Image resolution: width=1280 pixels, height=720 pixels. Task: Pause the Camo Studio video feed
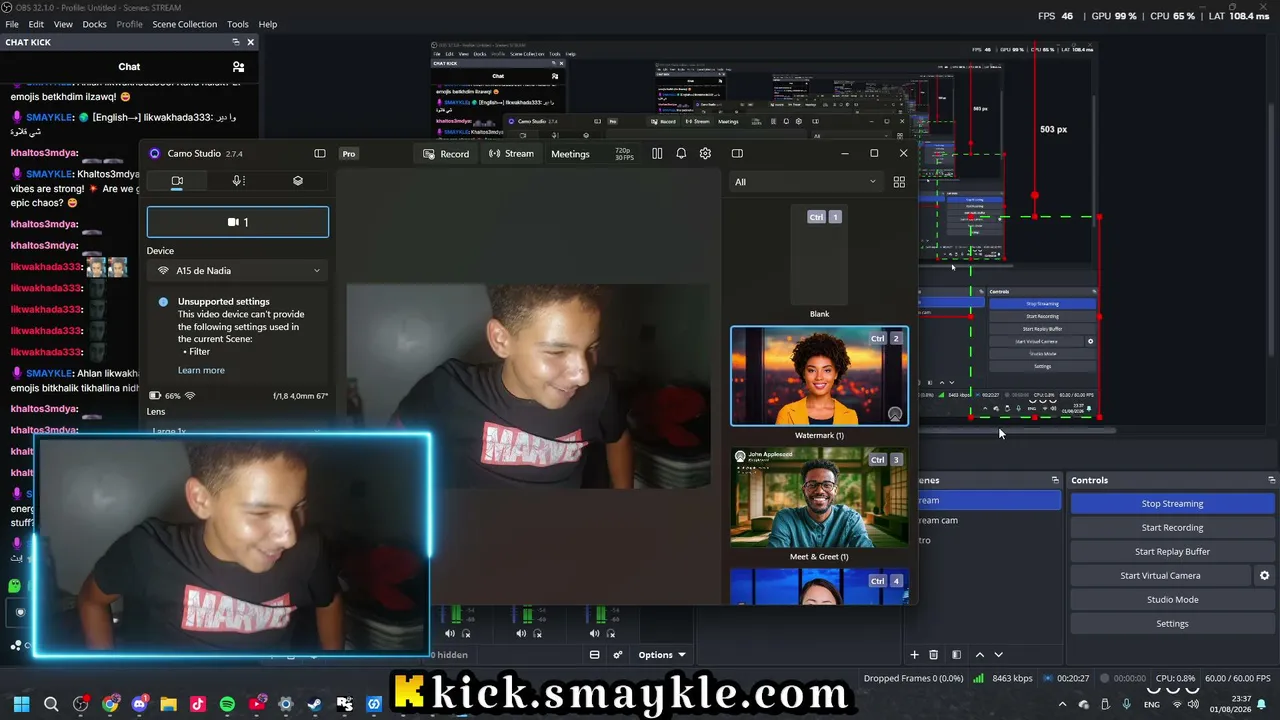(657, 153)
